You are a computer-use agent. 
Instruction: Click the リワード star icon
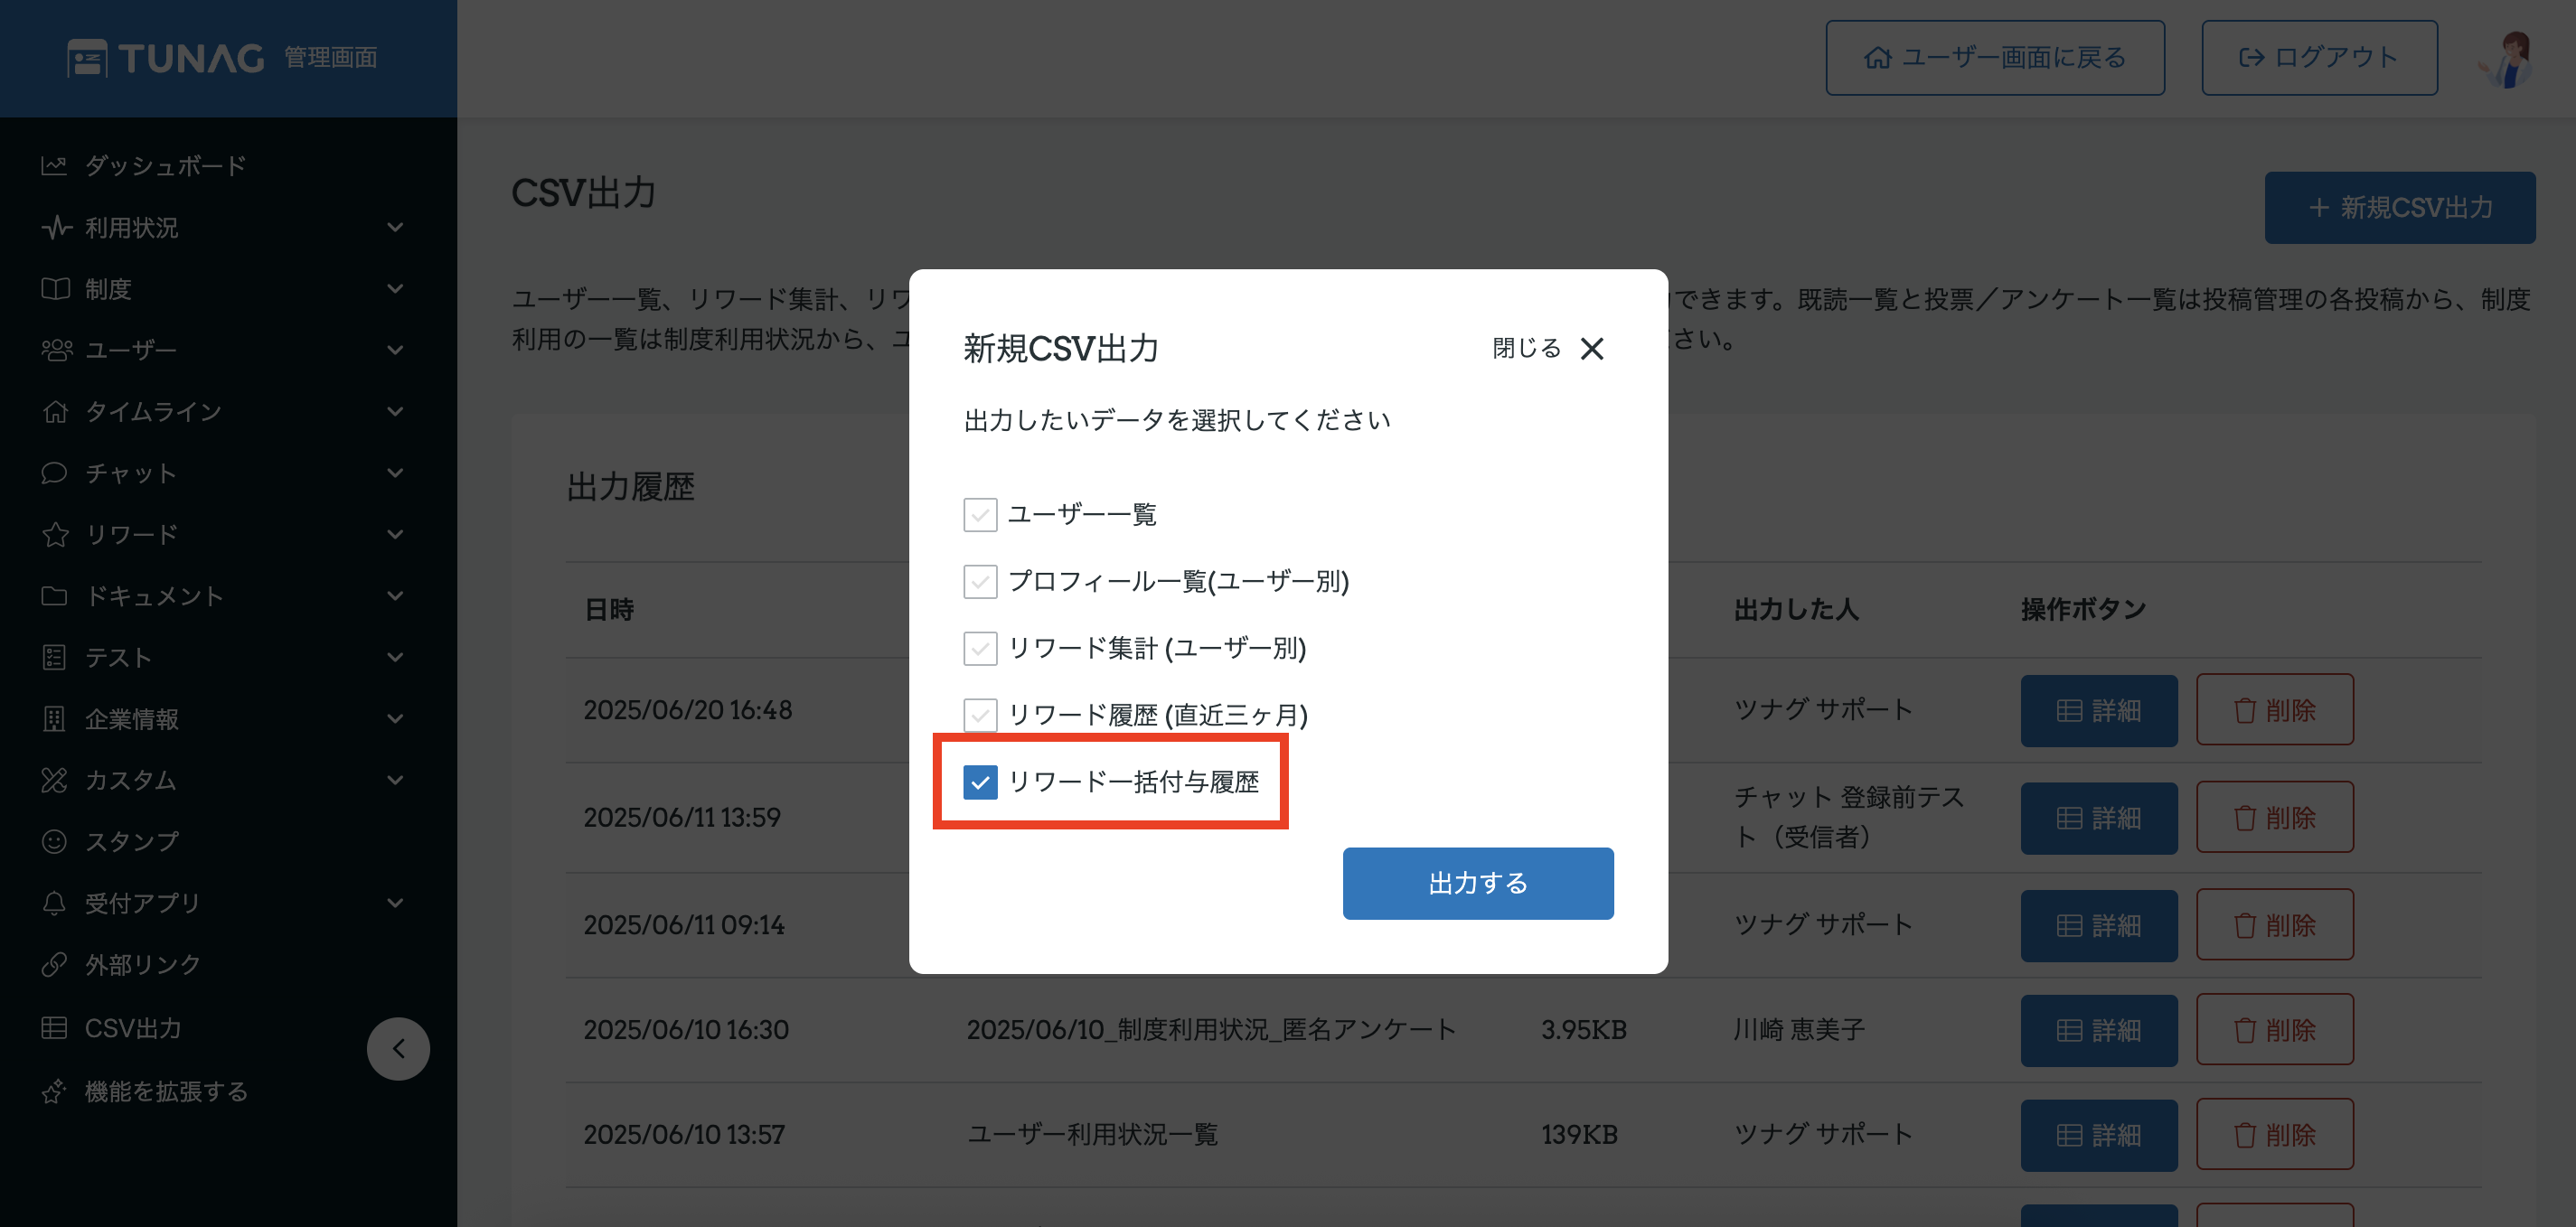click(x=55, y=534)
